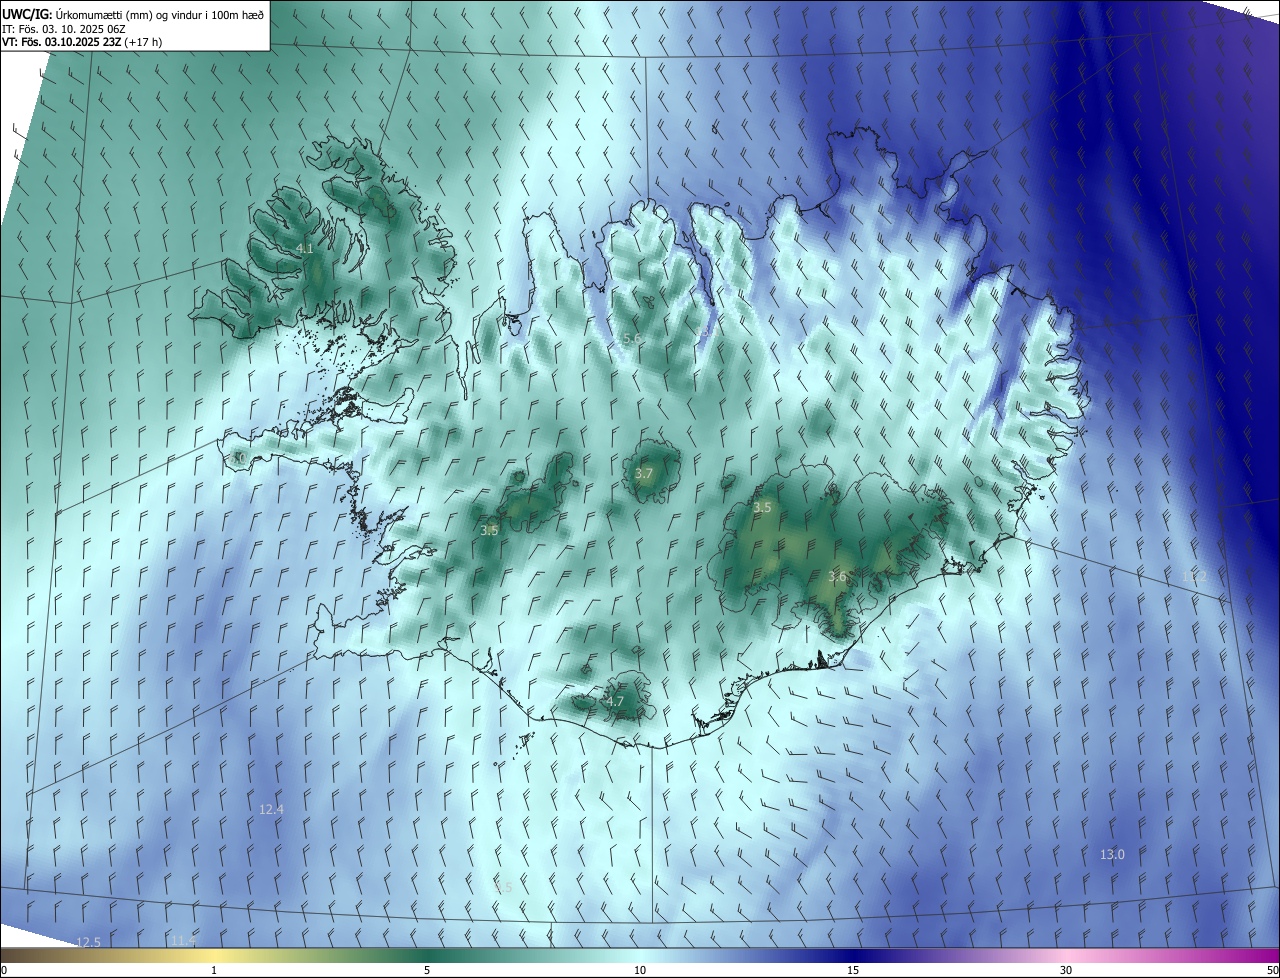Click the 3.7 value inside the round glacier outline
This screenshot has height=978, width=1280.
click(644, 474)
